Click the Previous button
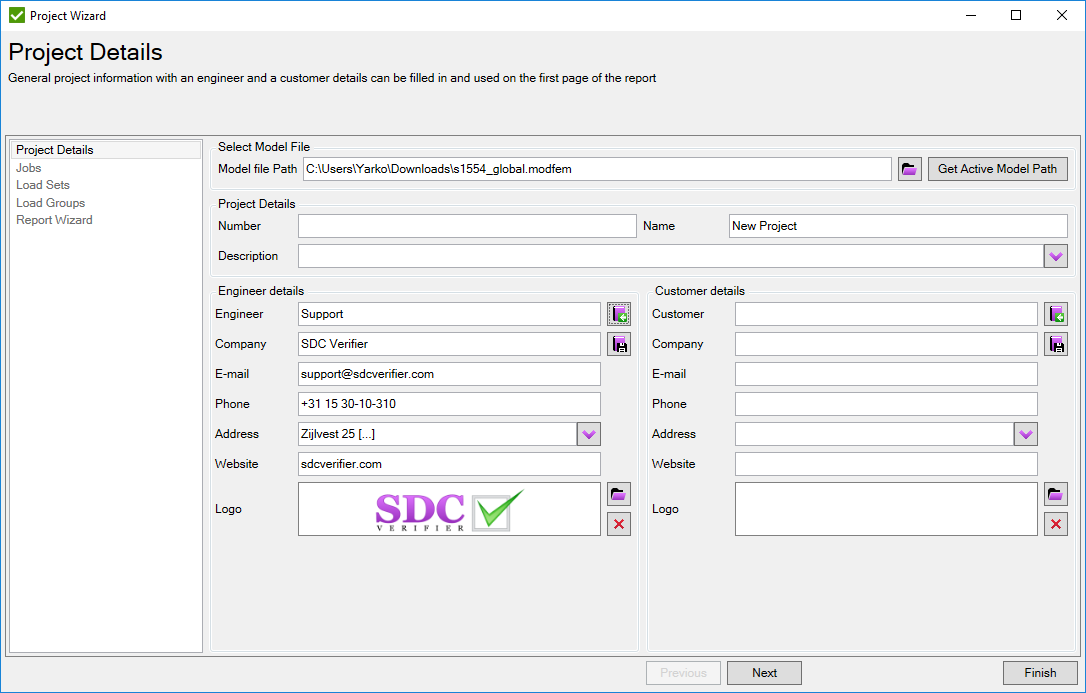This screenshot has height=693, width=1086. pos(684,673)
